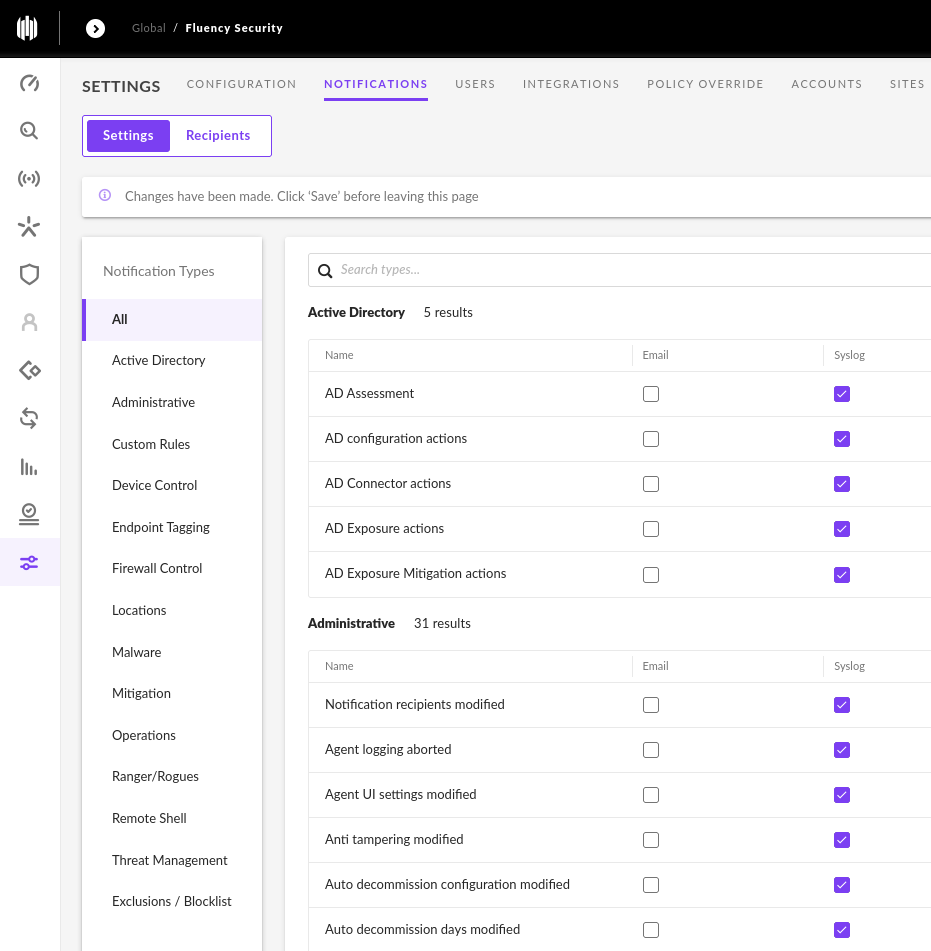The height and width of the screenshot is (951, 931).
Task: Open the circular sync arrows icon in sidebar
Action: 29,418
